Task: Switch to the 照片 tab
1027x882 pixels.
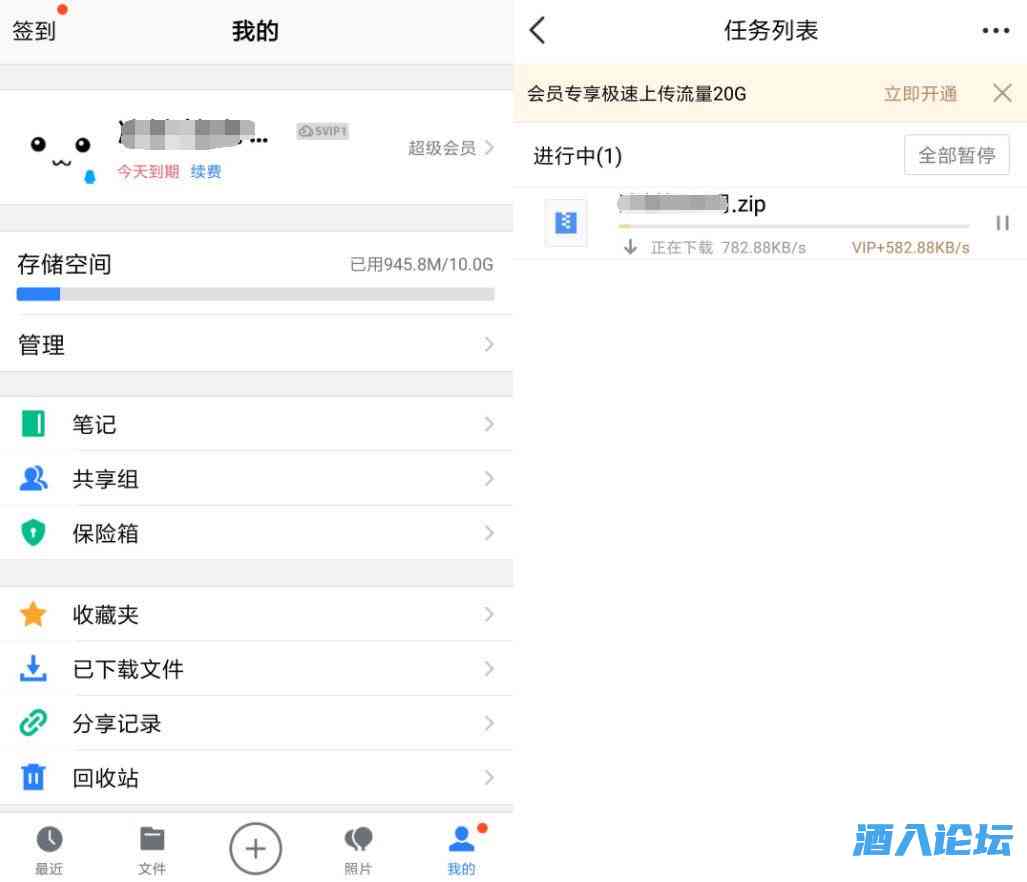Action: pos(358,850)
